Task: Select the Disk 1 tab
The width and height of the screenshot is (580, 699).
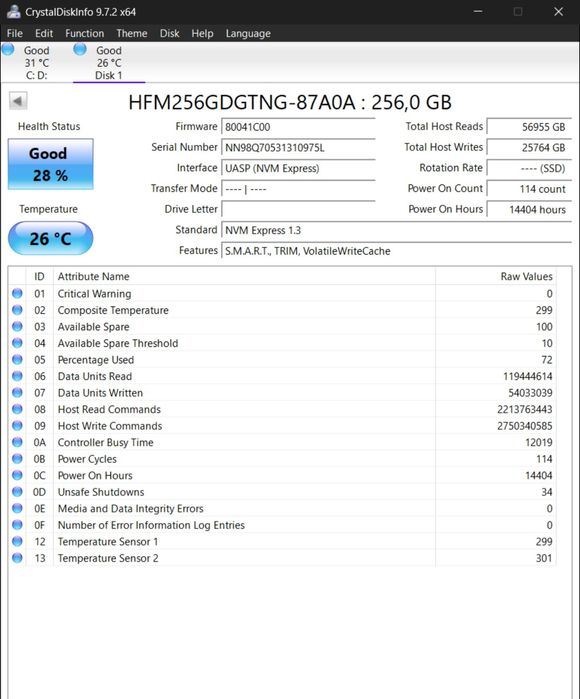Action: point(109,62)
